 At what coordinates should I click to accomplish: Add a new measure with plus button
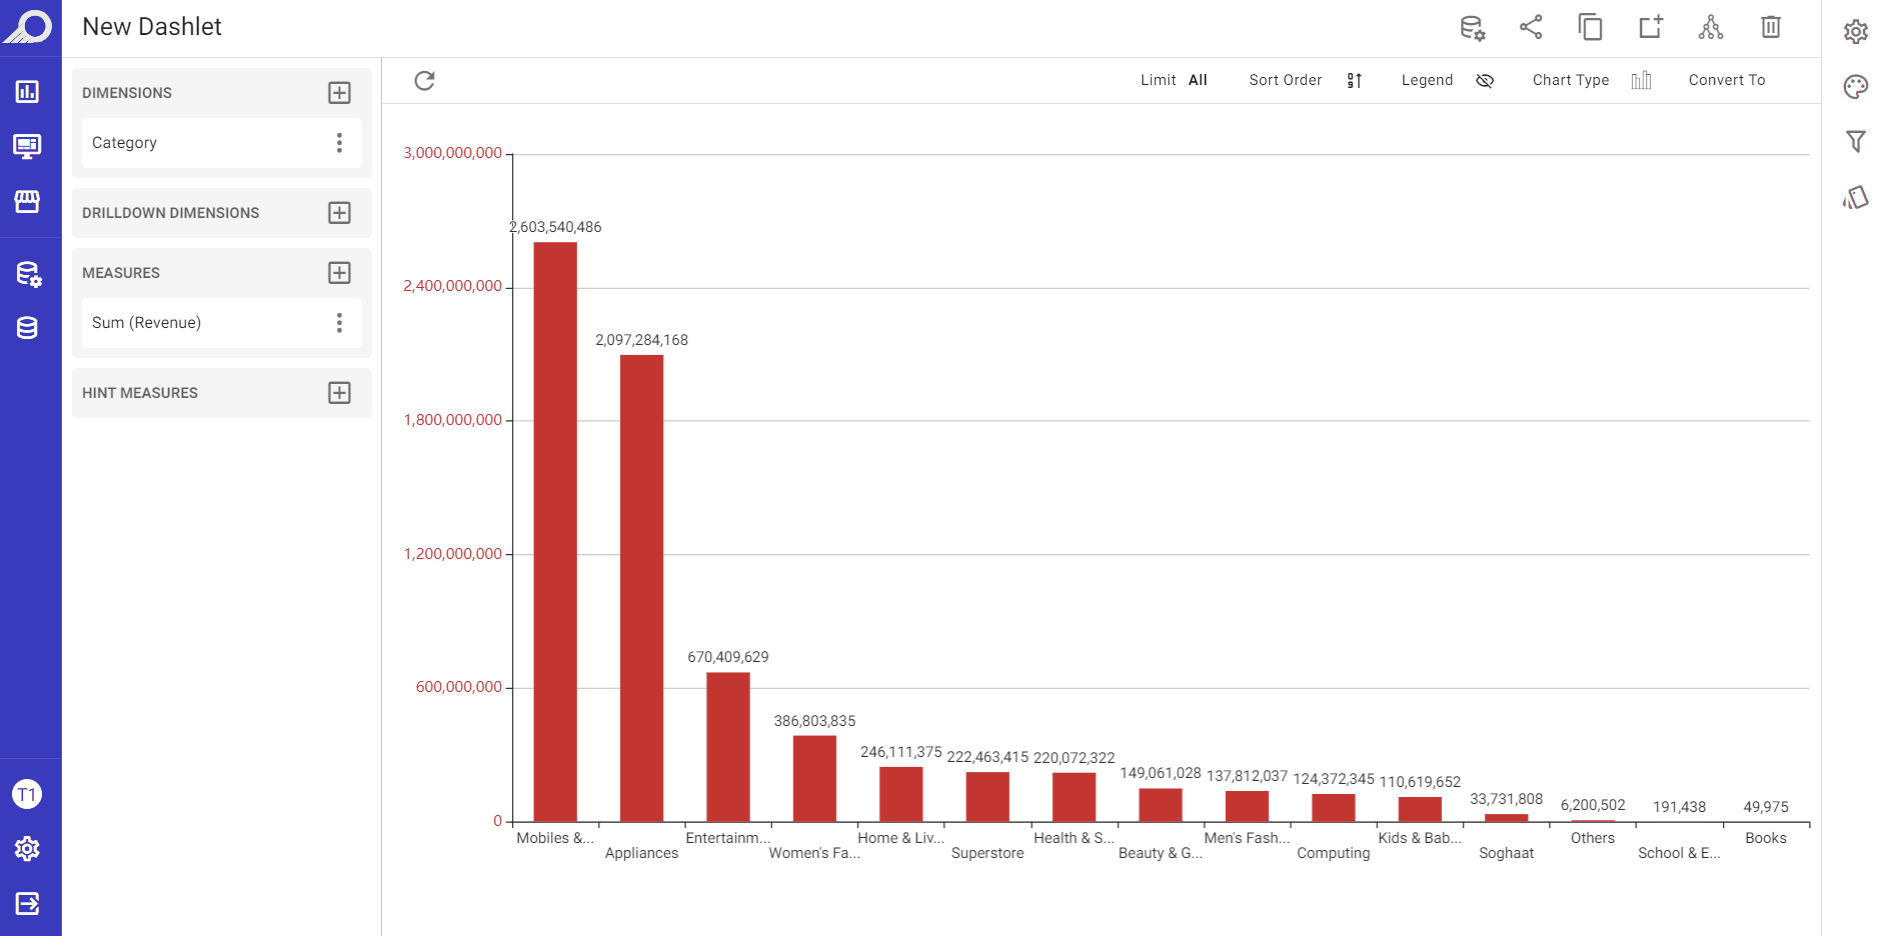coord(340,273)
